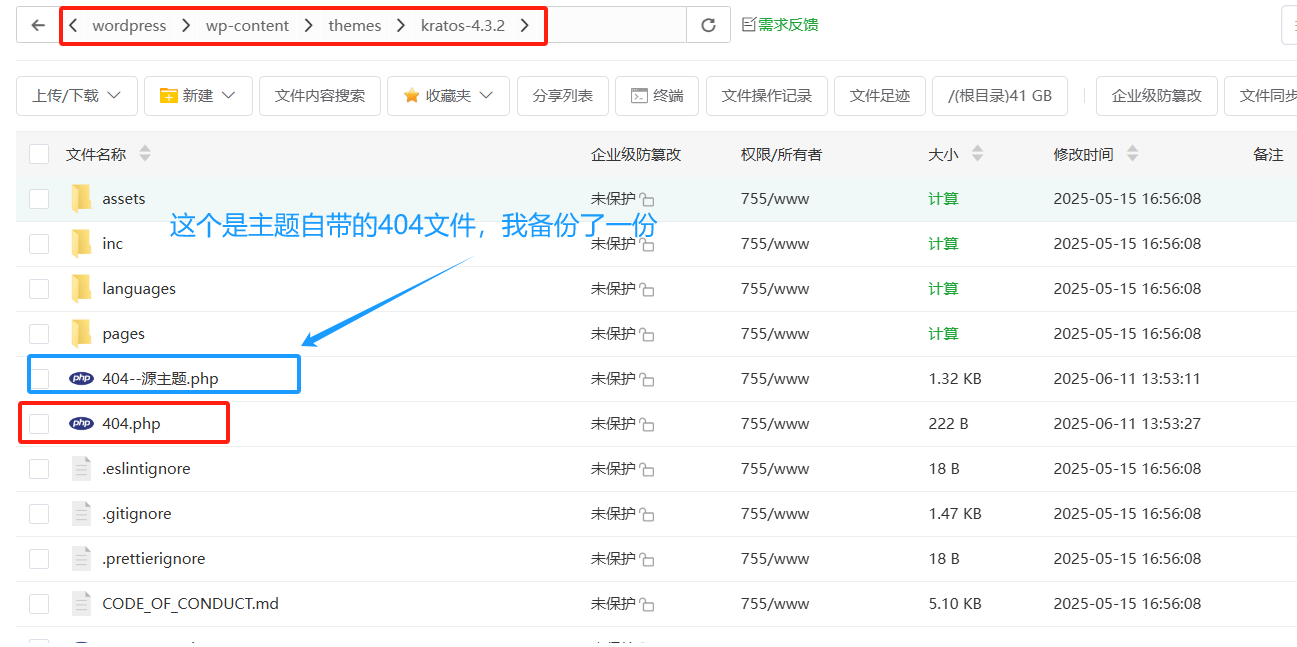The image size is (1297, 647).
Task: Open the 上传/下载 dropdown
Action: click(x=76, y=96)
